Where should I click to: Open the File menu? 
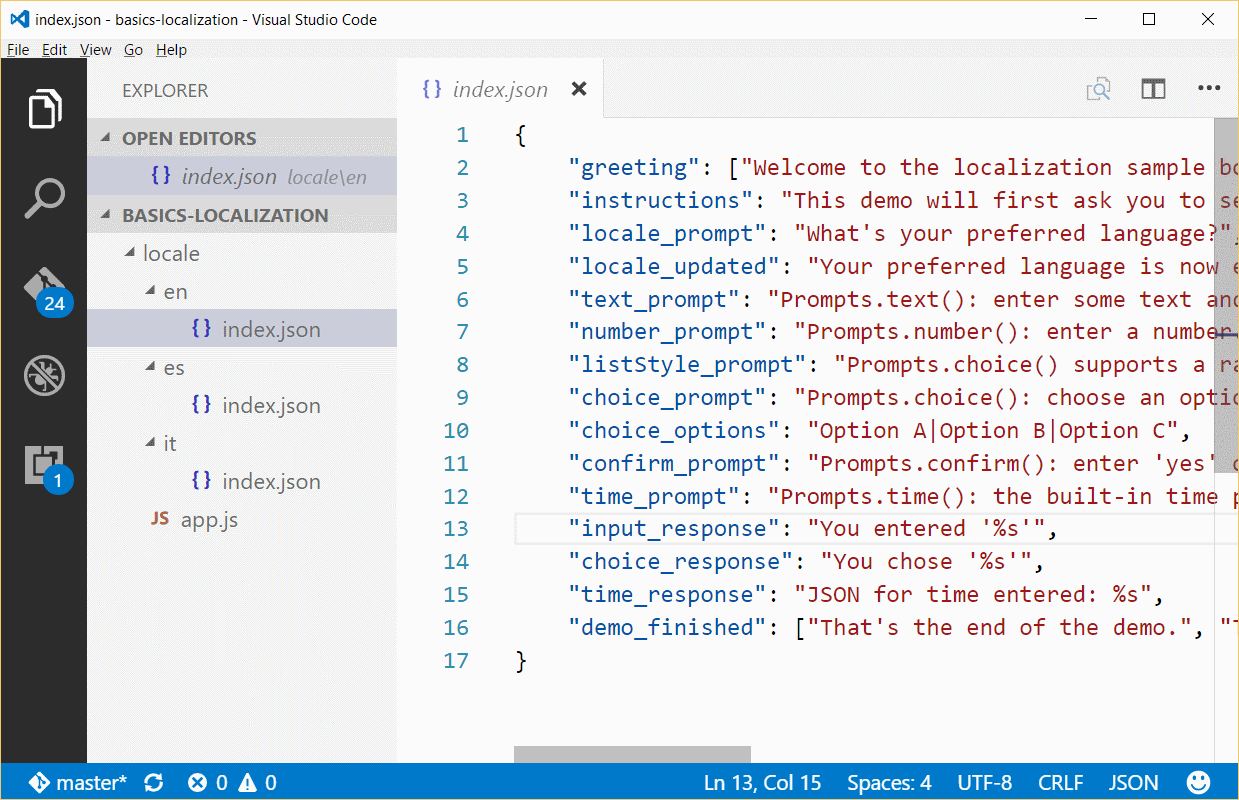pyautogui.click(x=18, y=50)
